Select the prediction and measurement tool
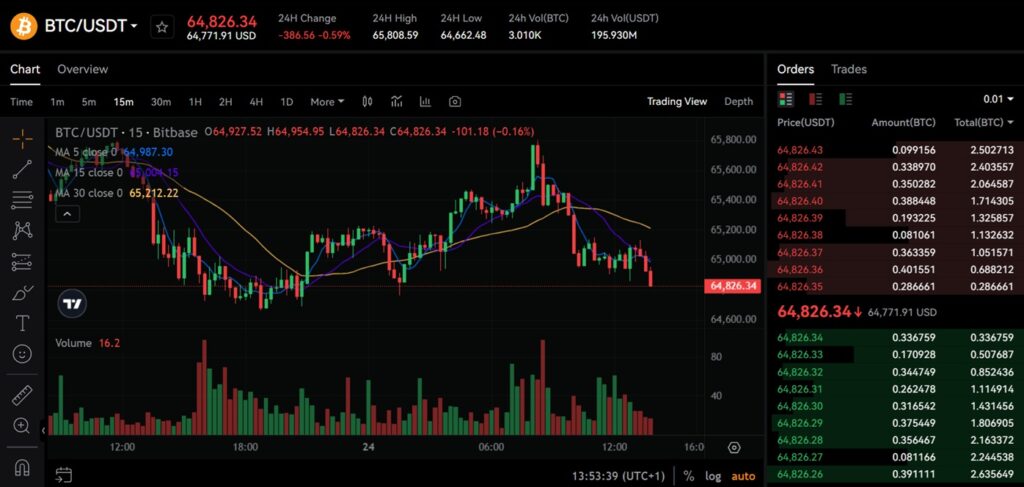This screenshot has height=487, width=1024. [22, 262]
